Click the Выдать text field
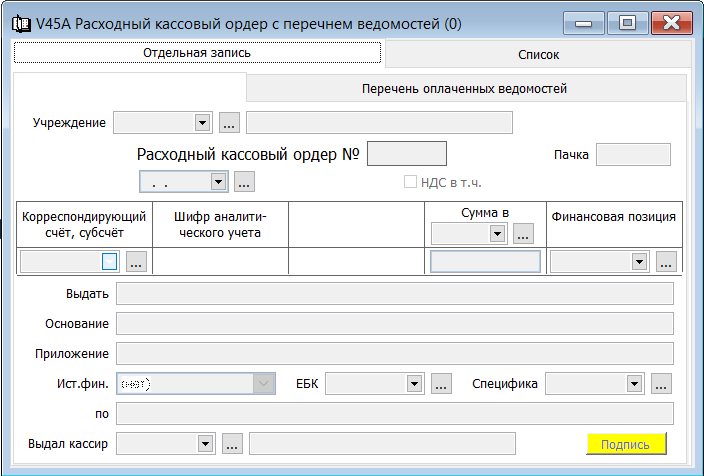 tap(395, 294)
